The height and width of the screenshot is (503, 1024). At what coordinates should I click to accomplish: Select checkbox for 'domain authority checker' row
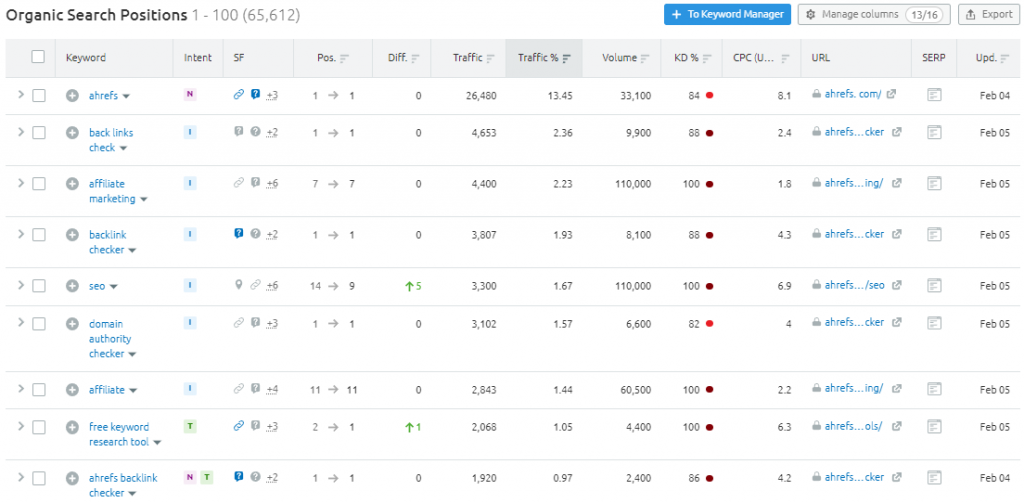(39, 323)
